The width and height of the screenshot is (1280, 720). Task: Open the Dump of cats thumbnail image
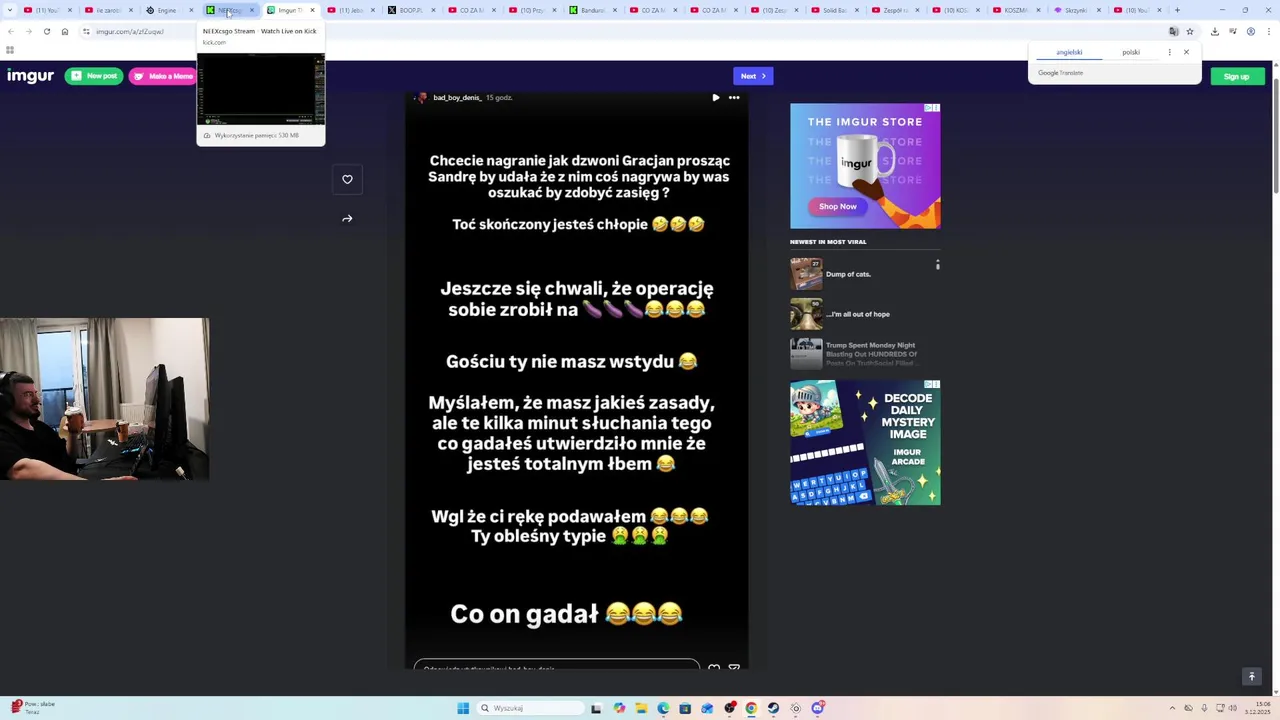pos(806,274)
